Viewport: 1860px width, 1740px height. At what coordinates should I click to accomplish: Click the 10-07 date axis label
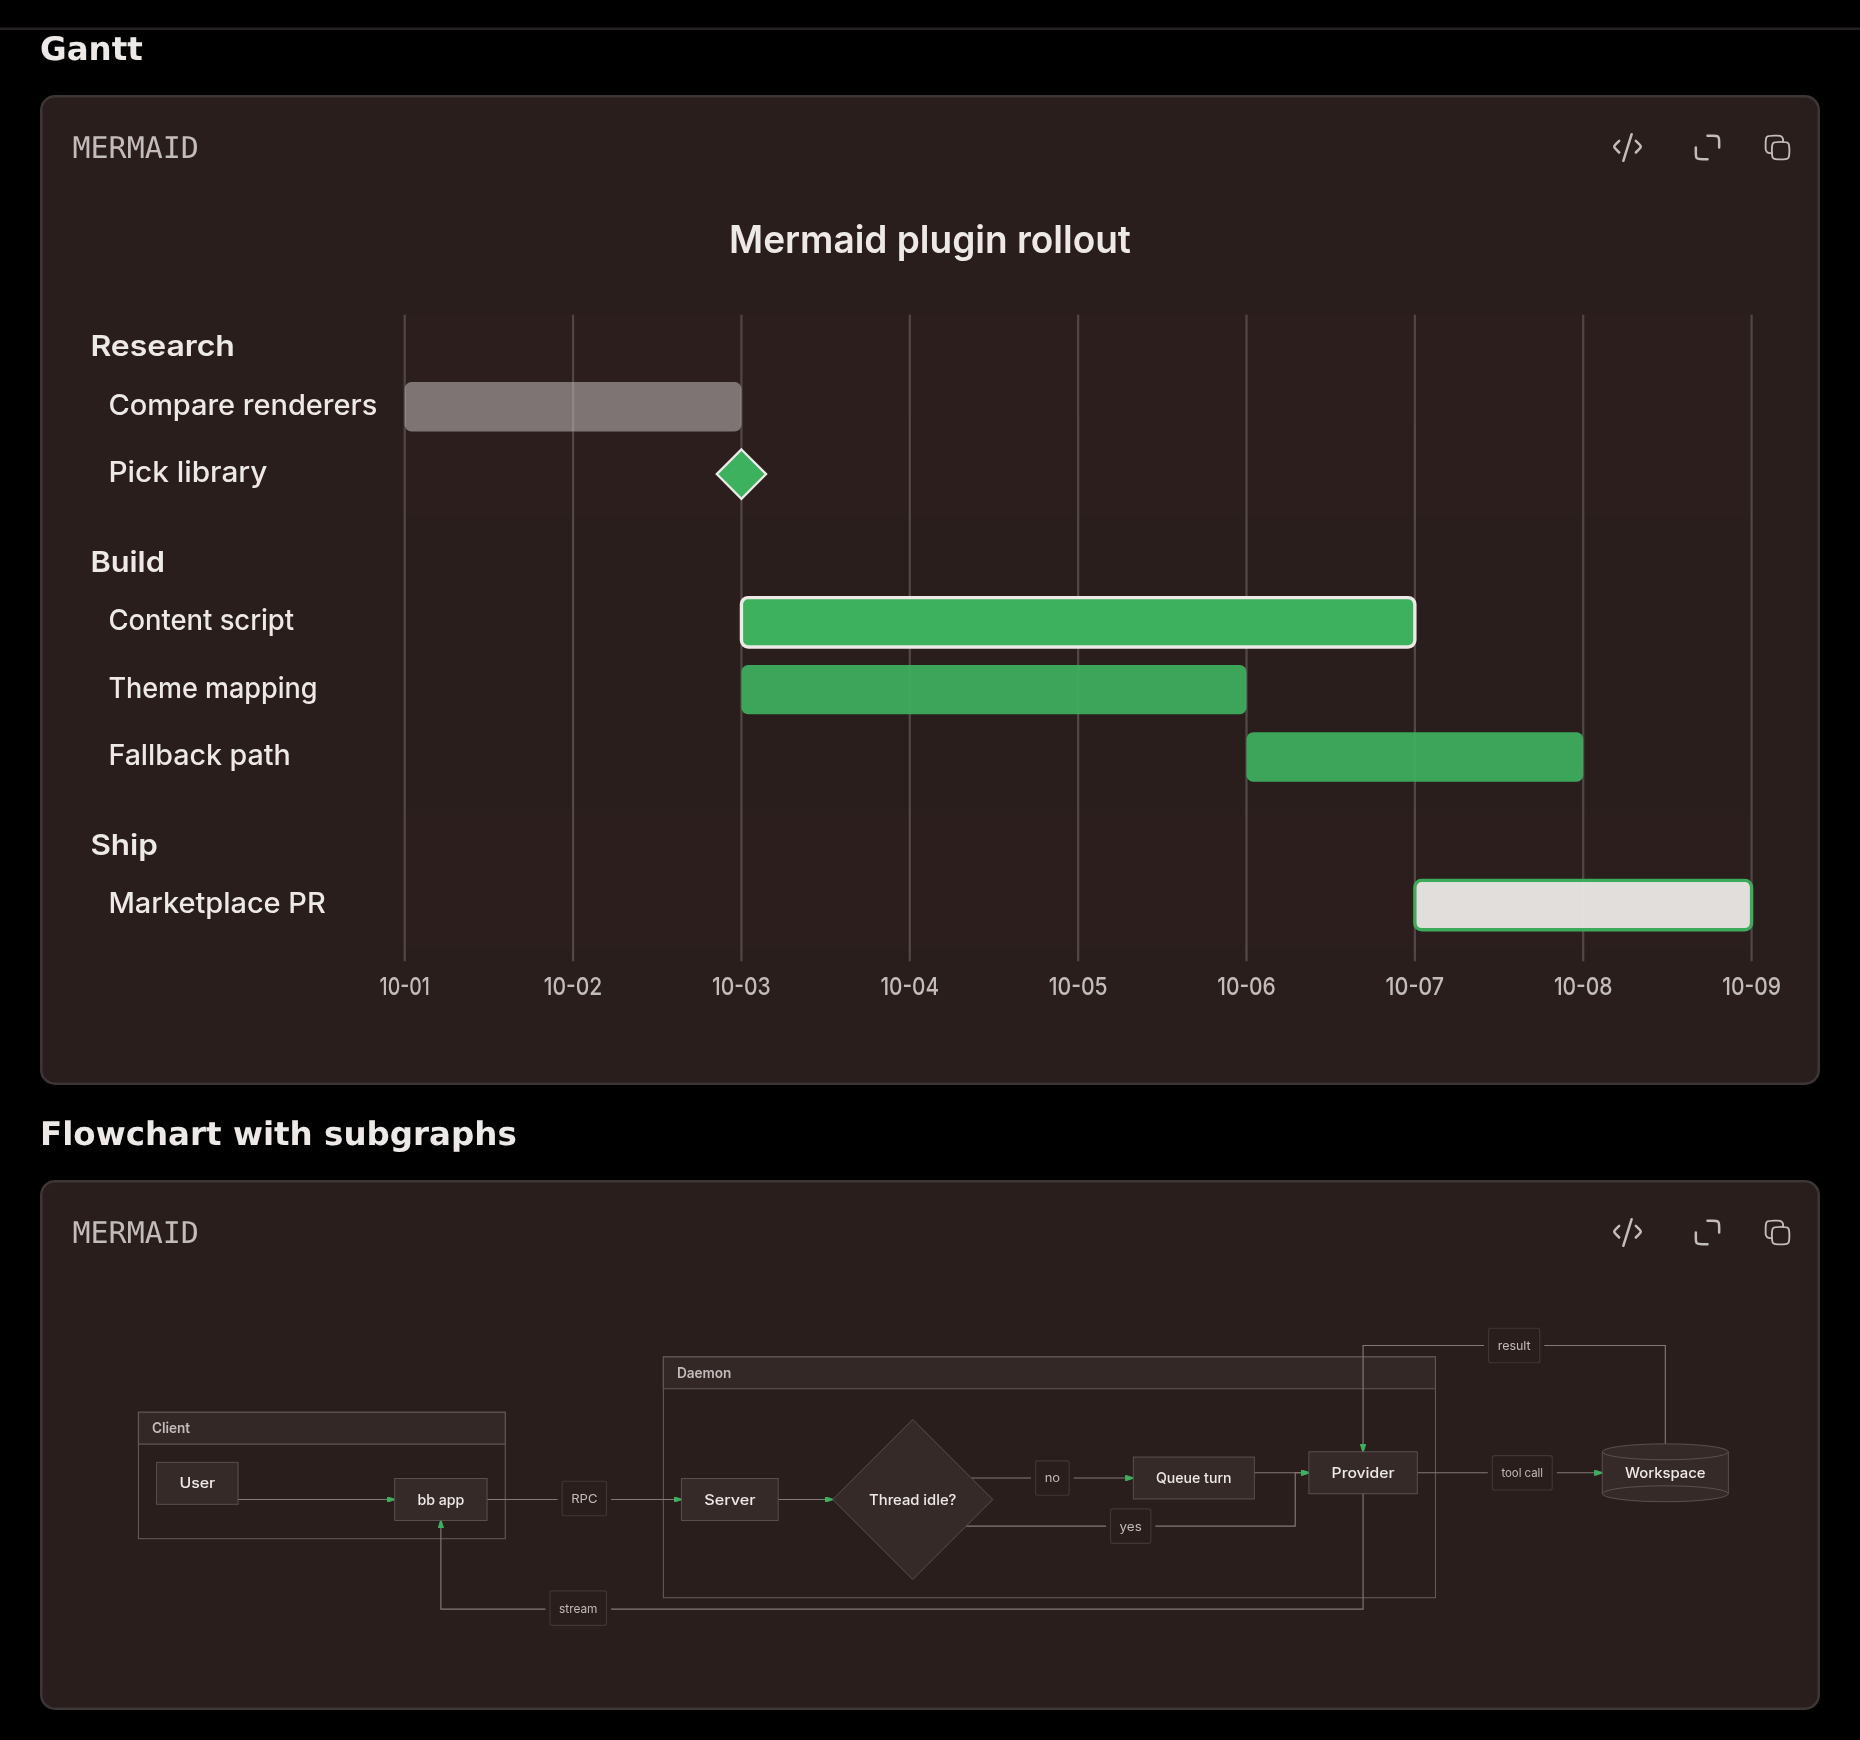pyautogui.click(x=1414, y=987)
